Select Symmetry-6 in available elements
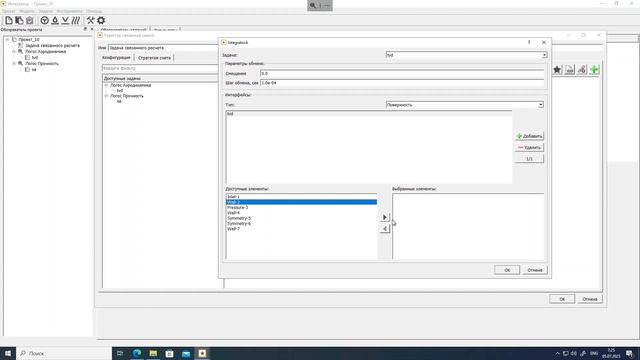 301,223
